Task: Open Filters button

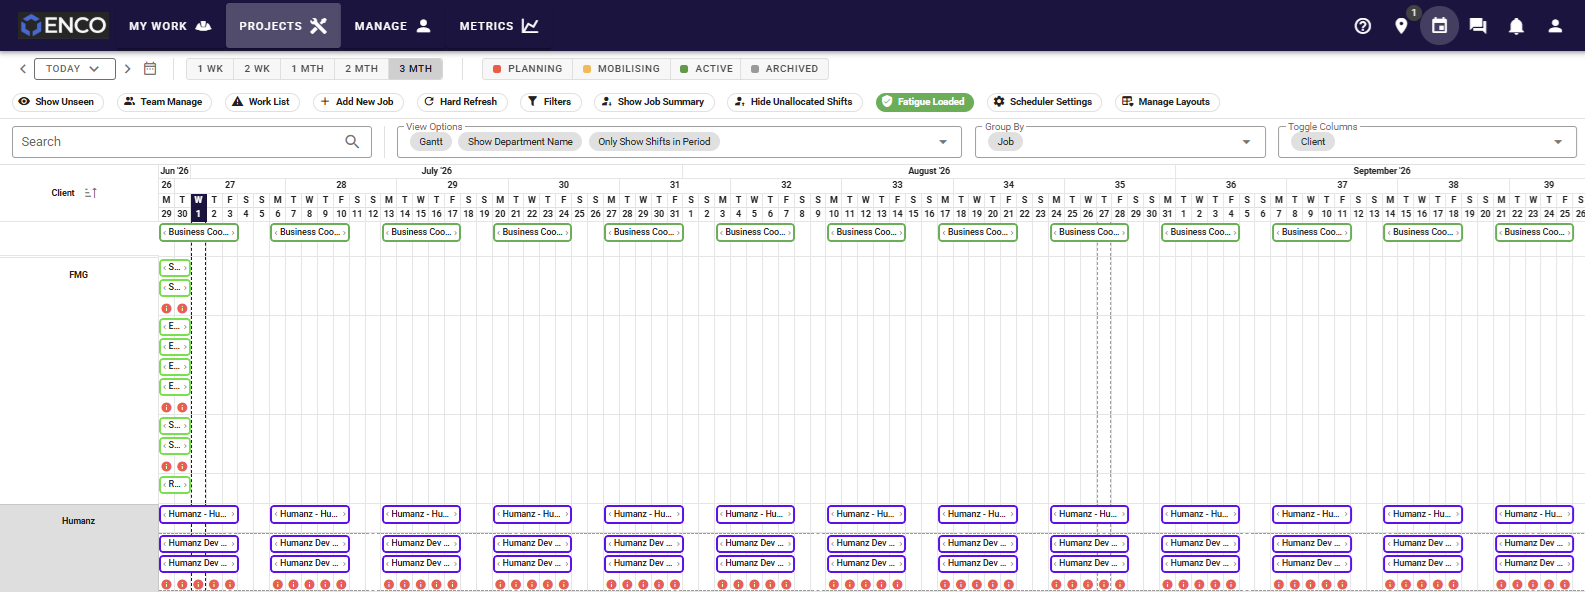Action: 549,102
